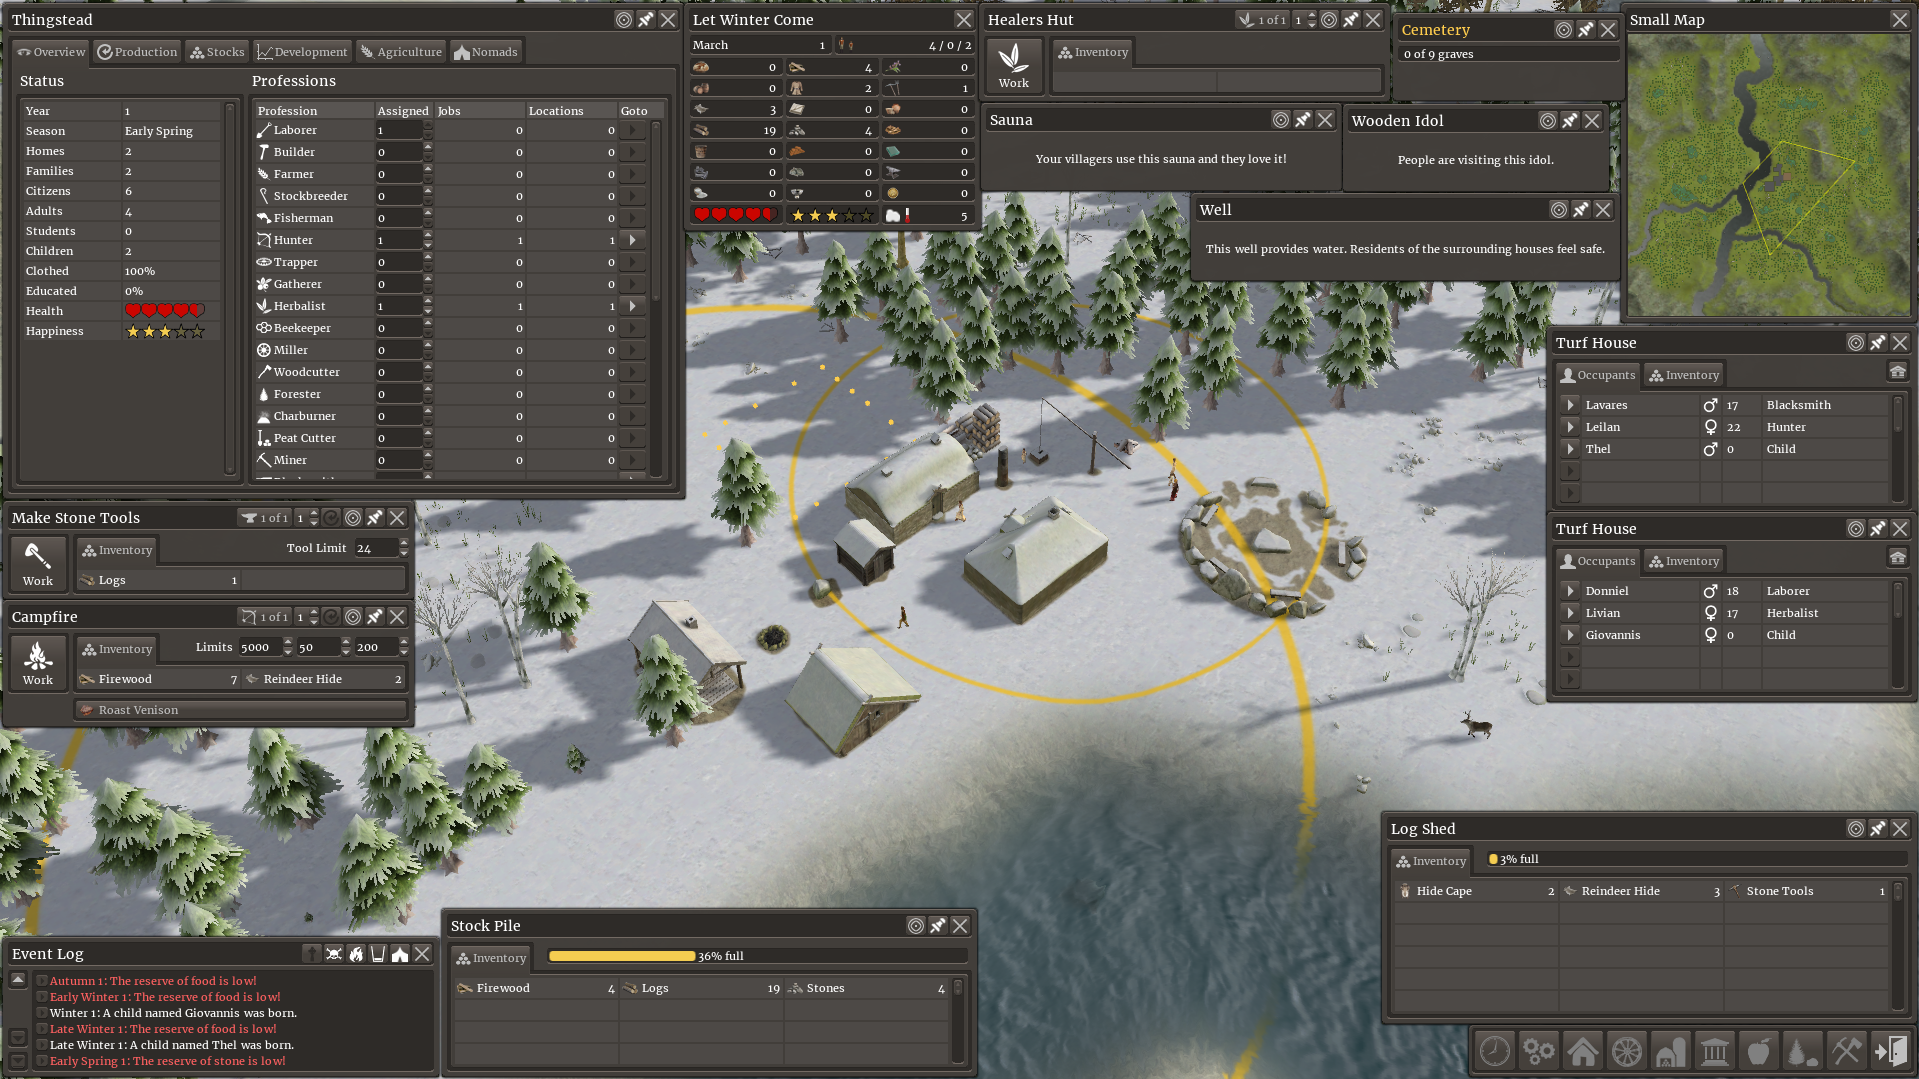Expand the occupant row for Lavares

pos(1570,405)
